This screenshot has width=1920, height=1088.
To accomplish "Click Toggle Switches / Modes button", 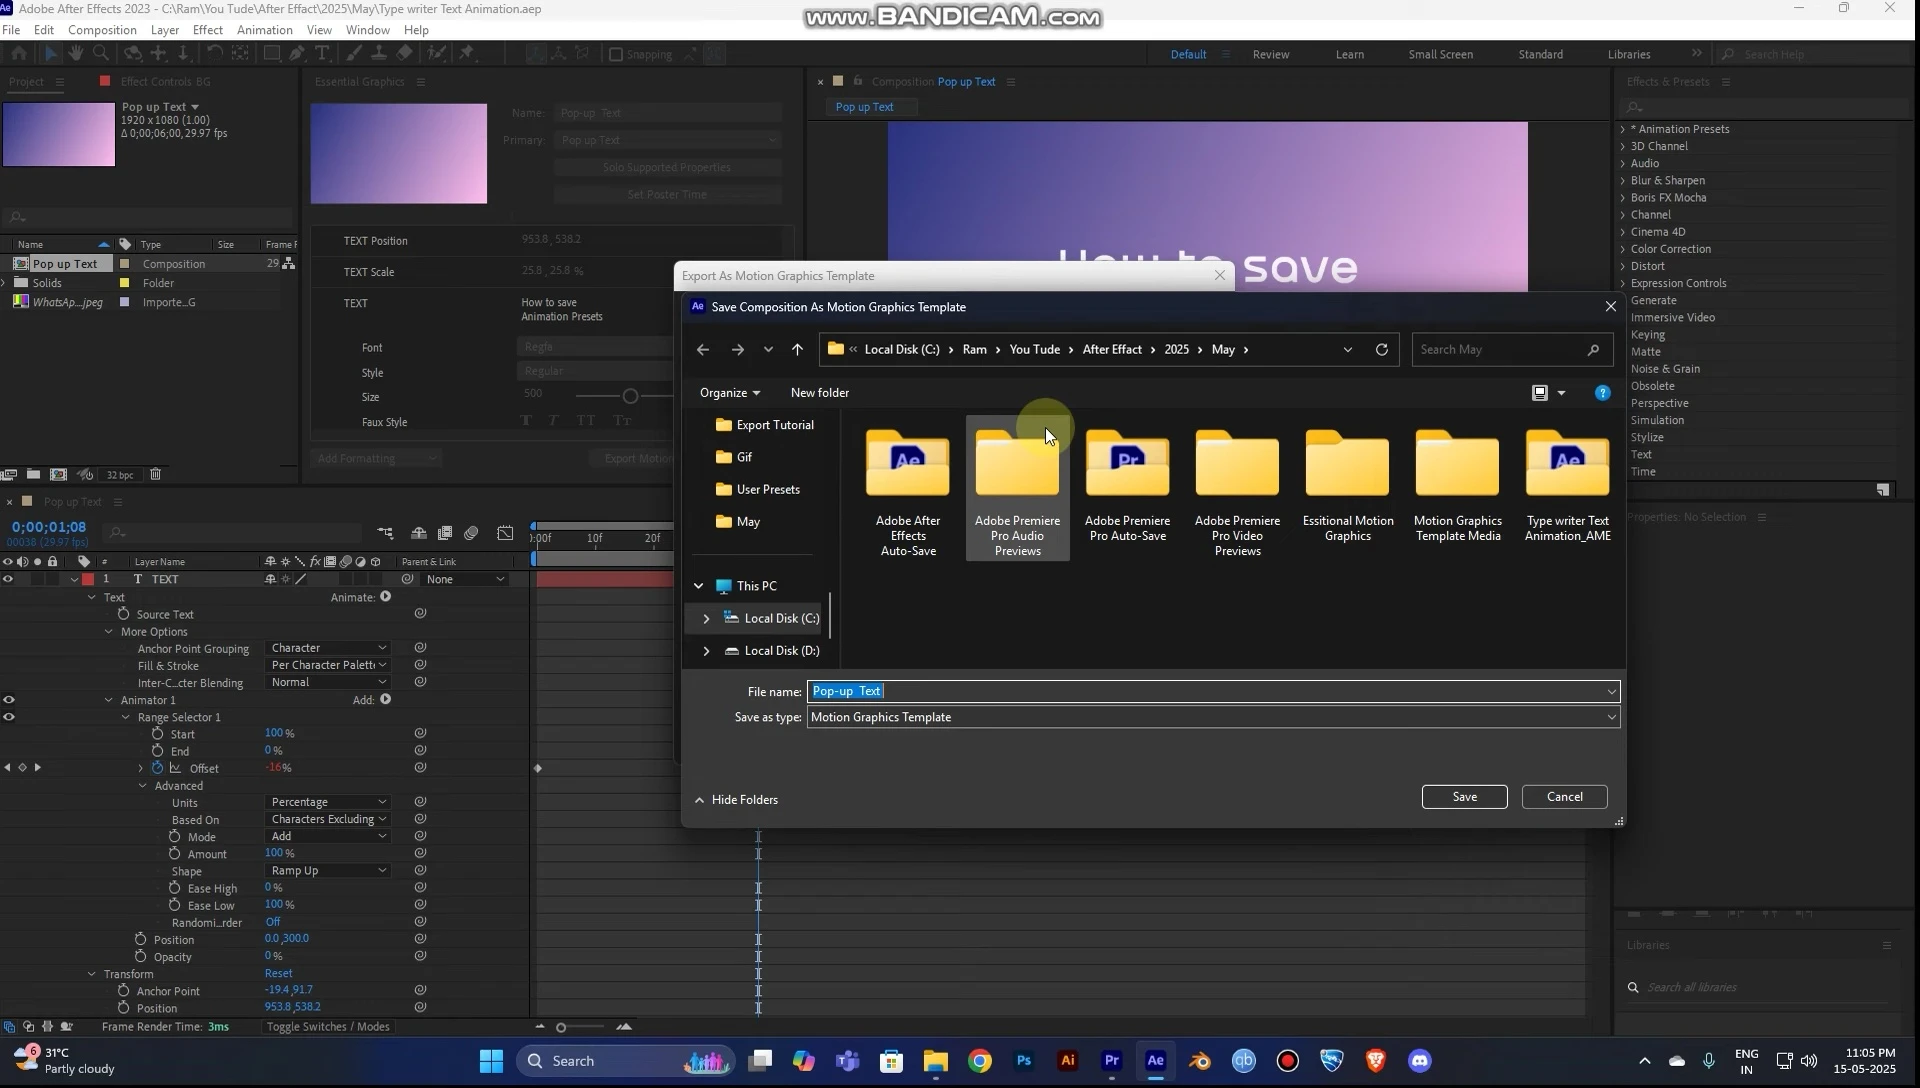I will tap(328, 1027).
